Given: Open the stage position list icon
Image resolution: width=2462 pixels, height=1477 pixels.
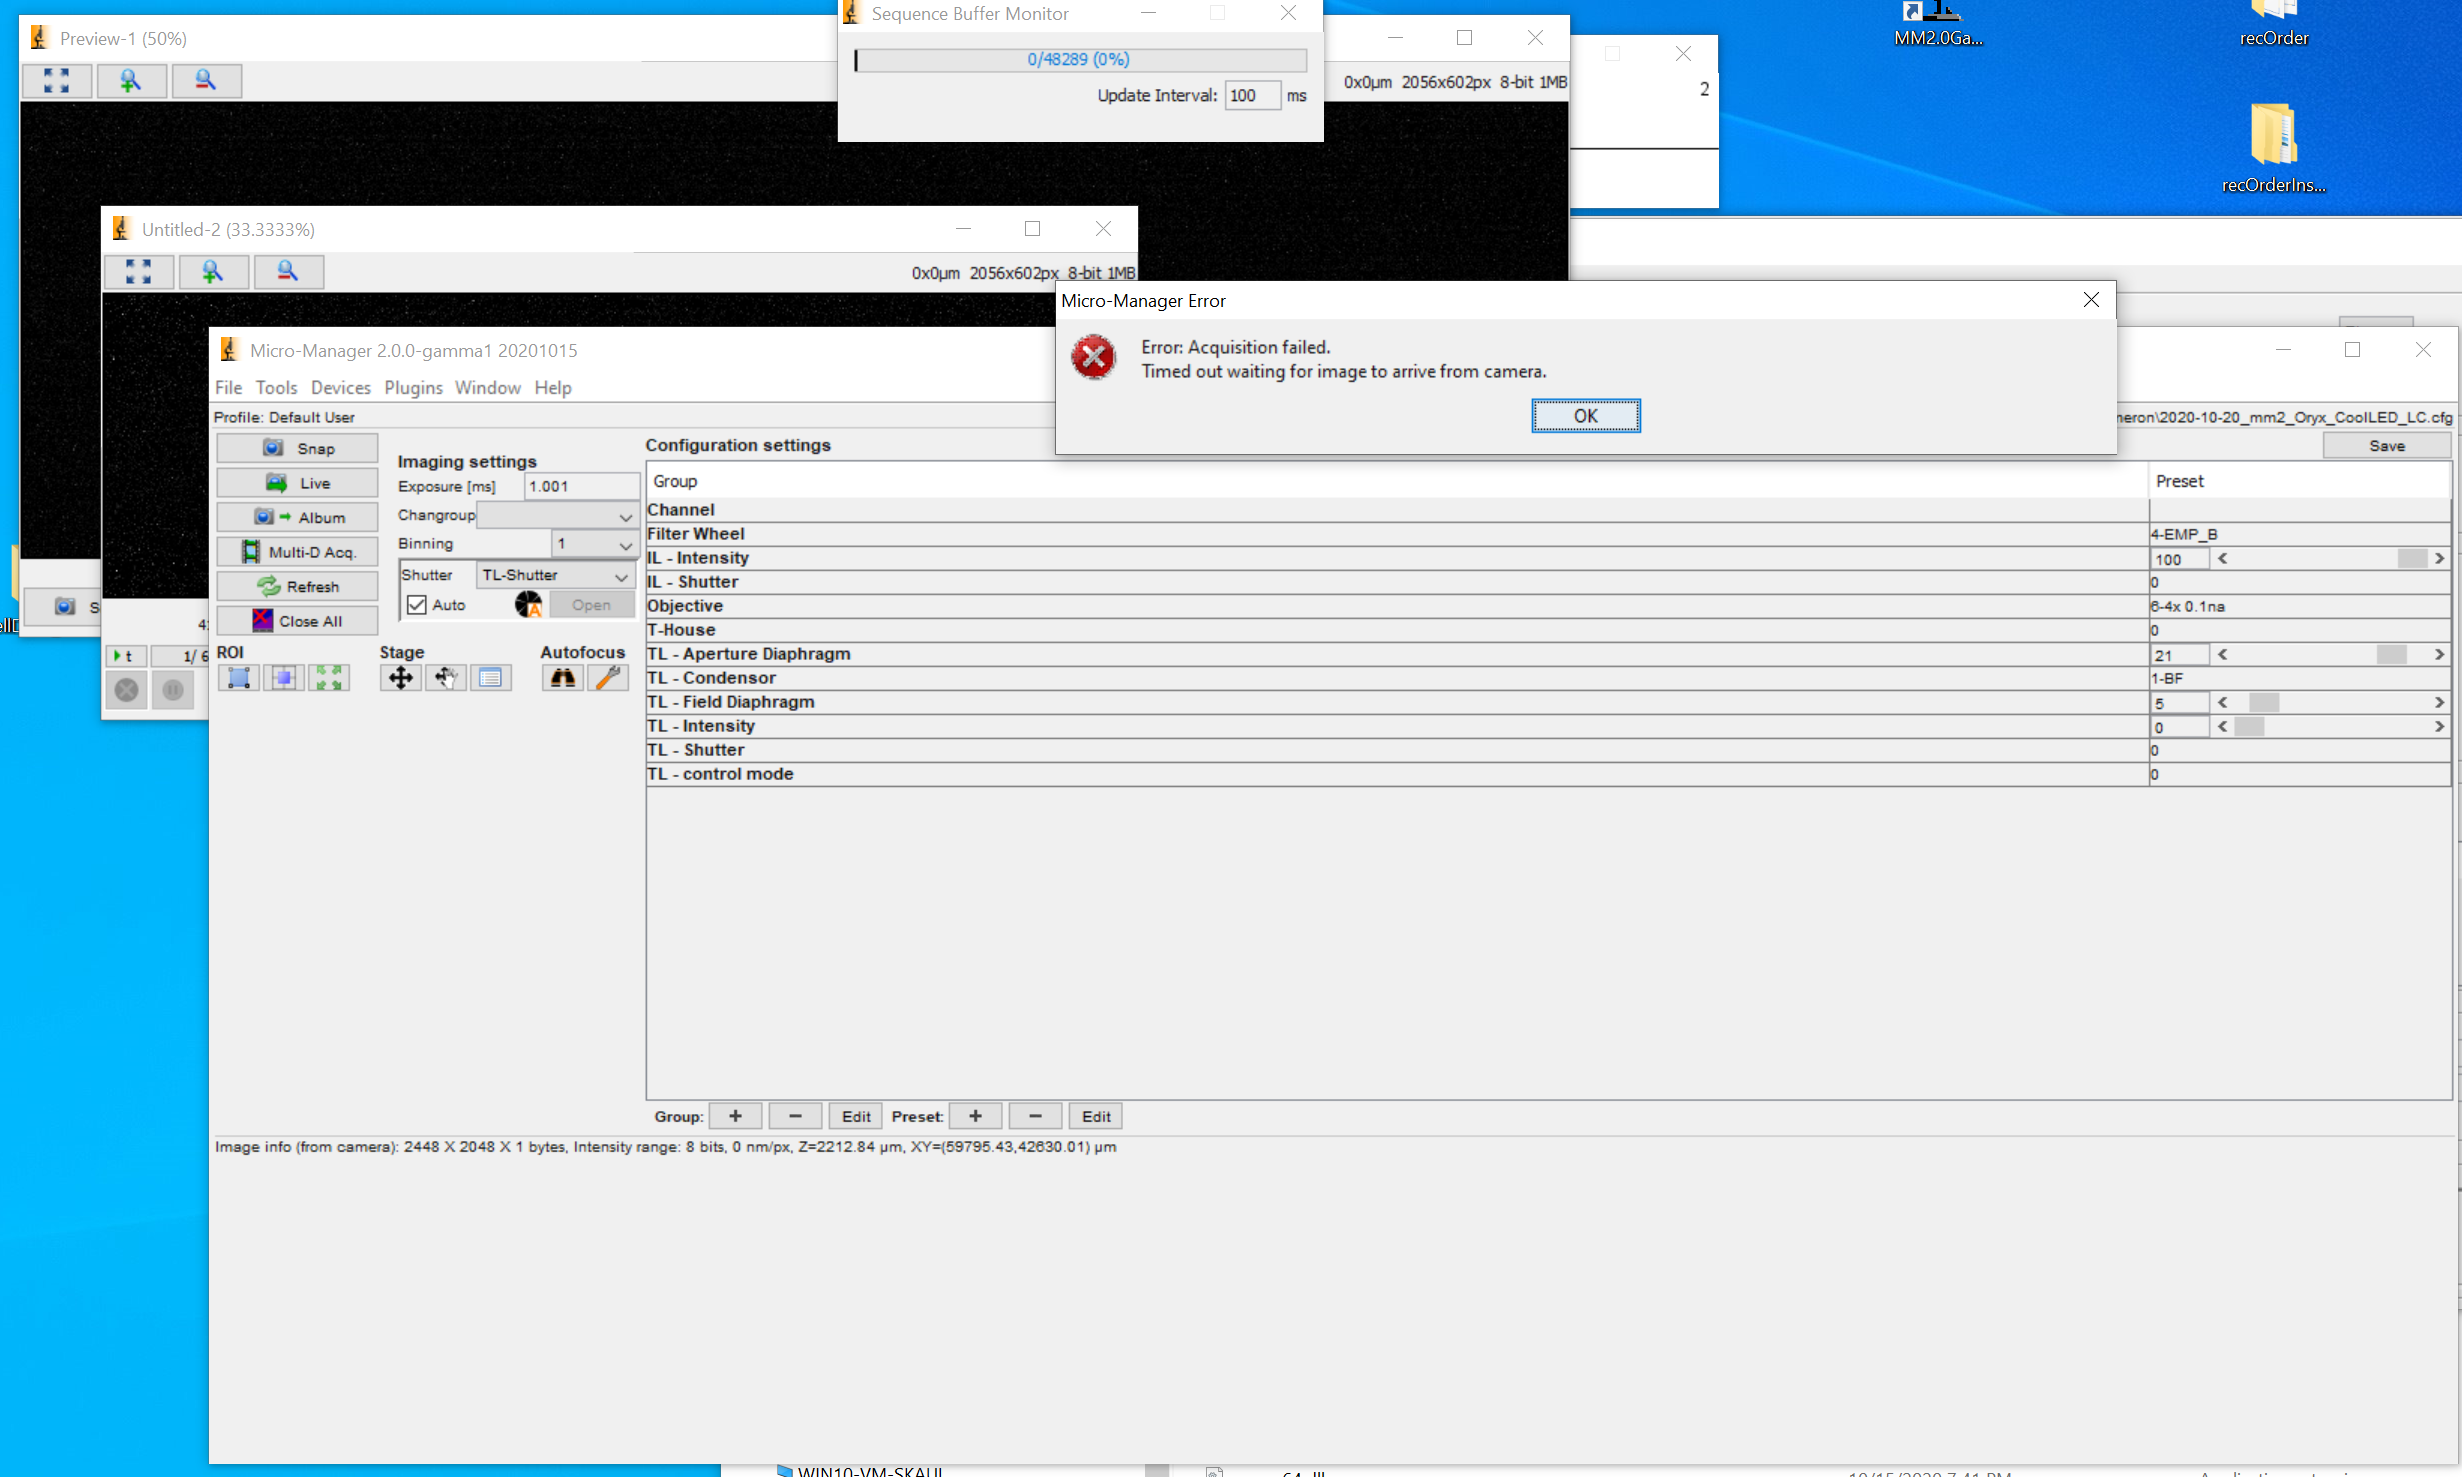Looking at the screenshot, I should pyautogui.click(x=490, y=678).
